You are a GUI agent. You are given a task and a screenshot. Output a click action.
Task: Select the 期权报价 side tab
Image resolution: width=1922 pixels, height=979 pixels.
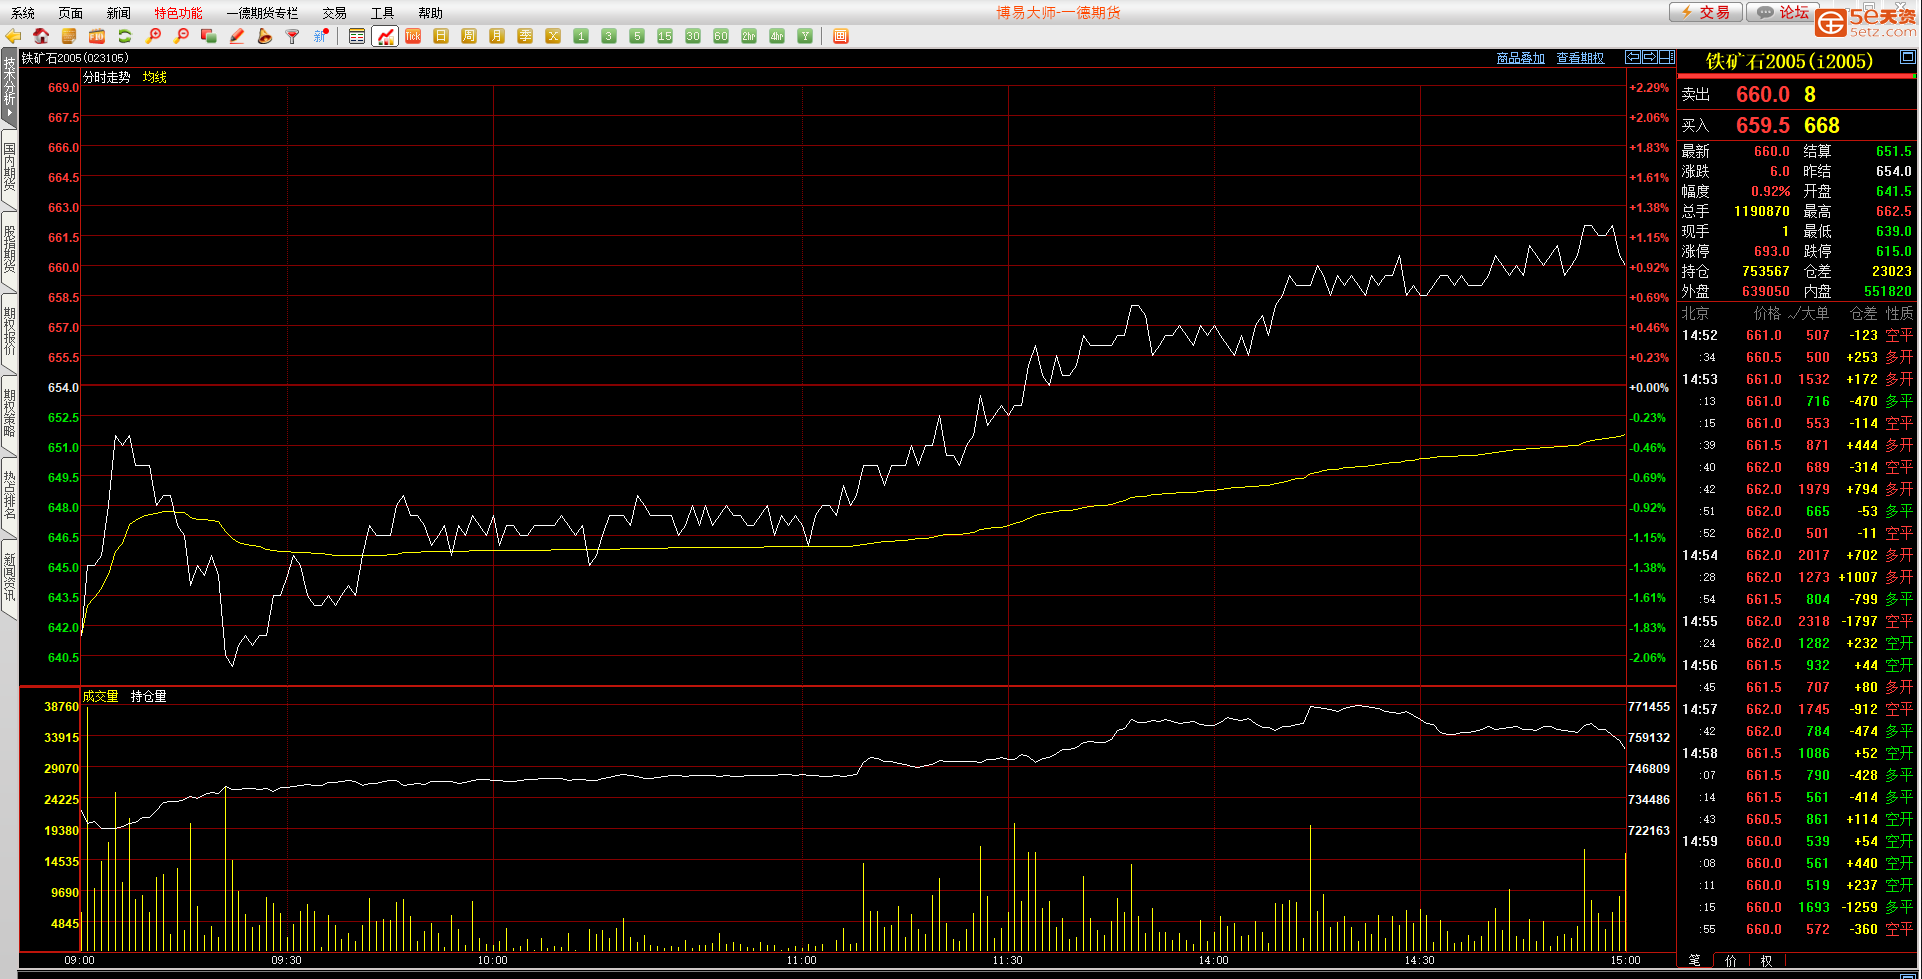9,331
